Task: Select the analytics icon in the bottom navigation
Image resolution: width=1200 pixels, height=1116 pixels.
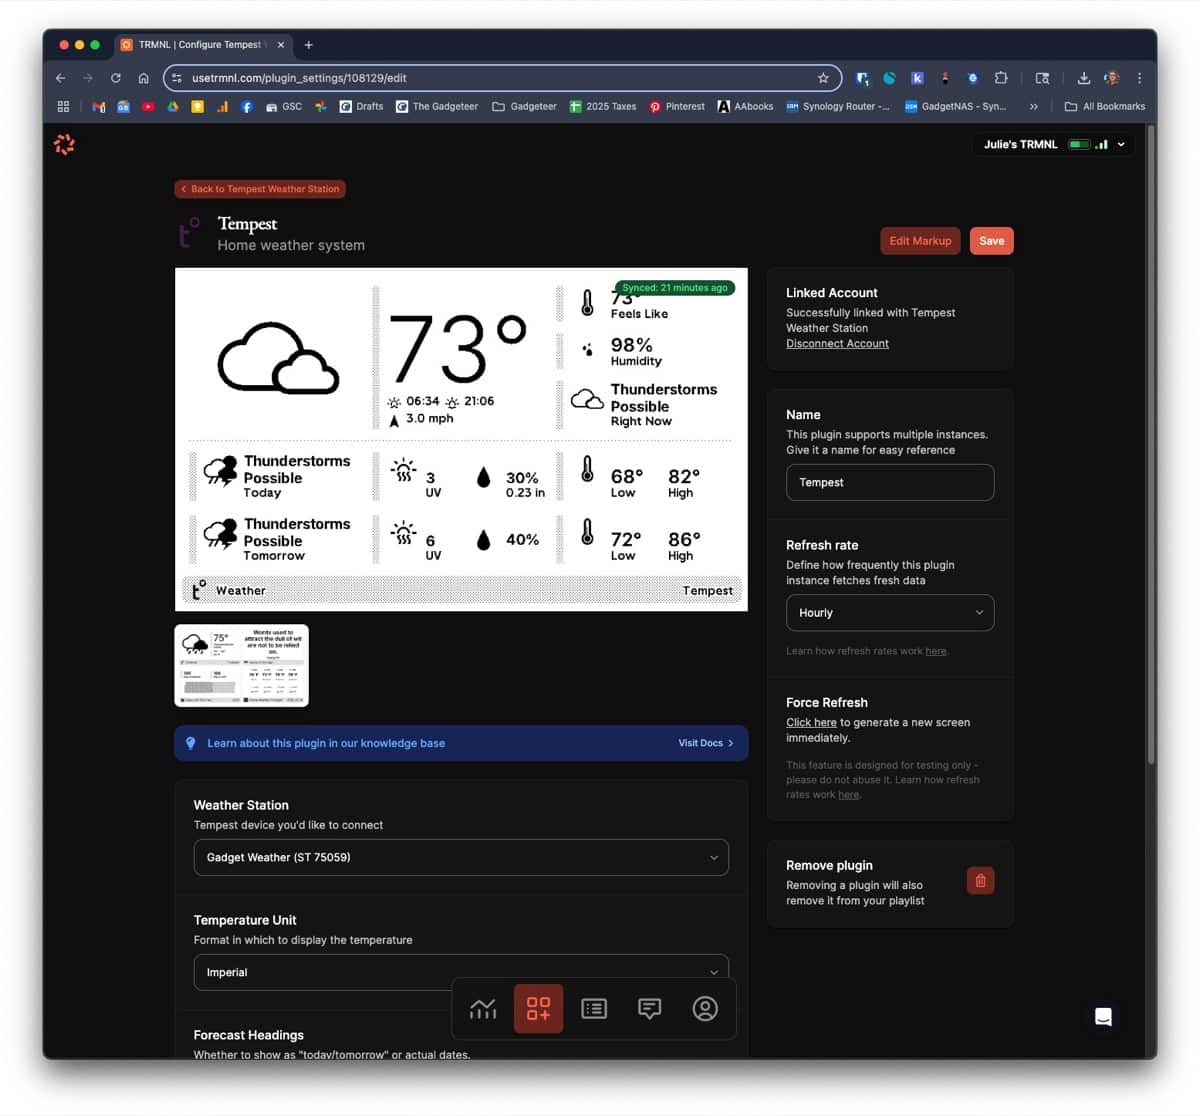Action: pos(482,1008)
